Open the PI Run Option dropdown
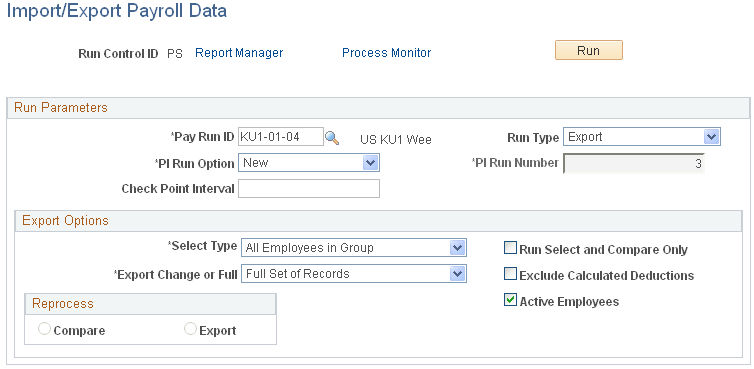Viewport: 754px width, 369px height. click(309, 163)
